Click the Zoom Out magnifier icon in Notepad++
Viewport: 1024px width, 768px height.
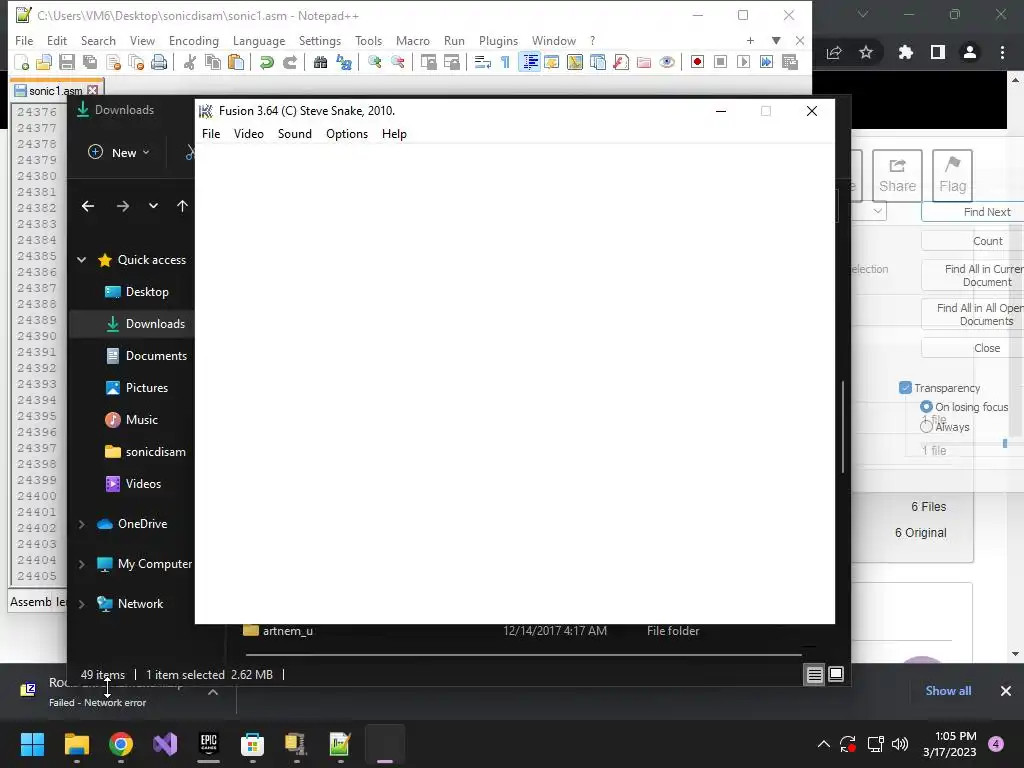click(397, 62)
